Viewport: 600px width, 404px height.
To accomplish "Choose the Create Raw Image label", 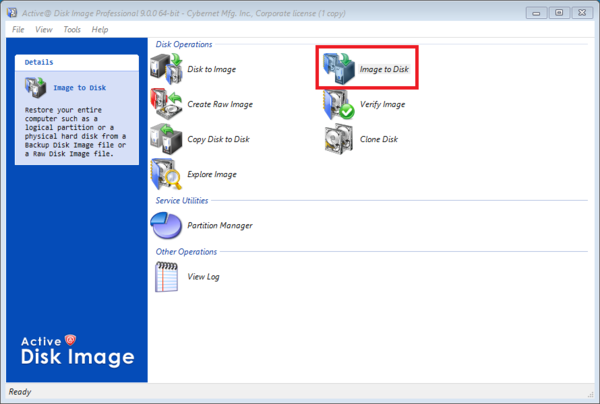I will coord(220,104).
